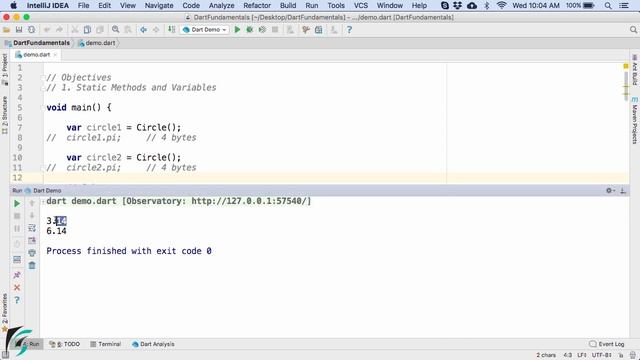The height and width of the screenshot is (360, 640).
Task: Open the Structure tool window side tab
Action: point(4,115)
